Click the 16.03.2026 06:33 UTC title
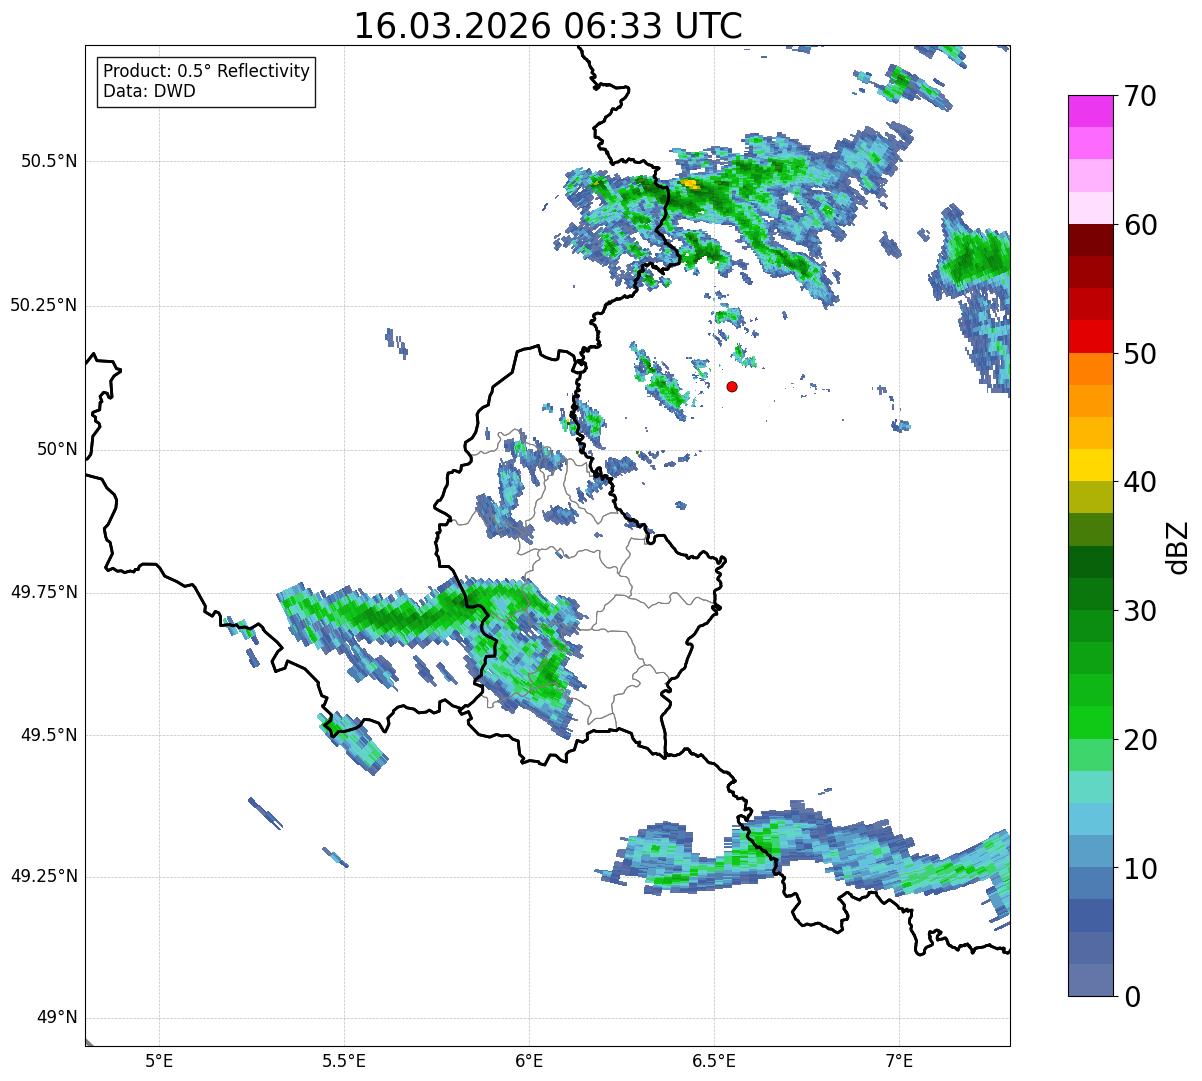Screen dimensions: 1202x1081 pyautogui.click(x=548, y=26)
